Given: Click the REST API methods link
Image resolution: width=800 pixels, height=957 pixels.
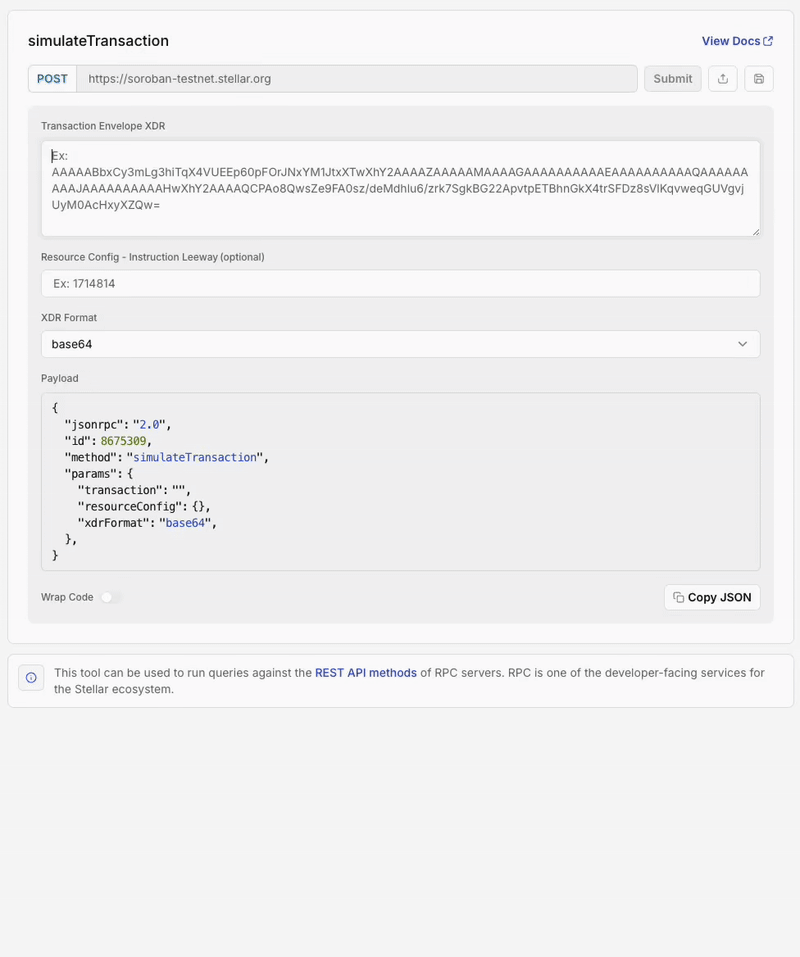Looking at the screenshot, I should coord(366,672).
